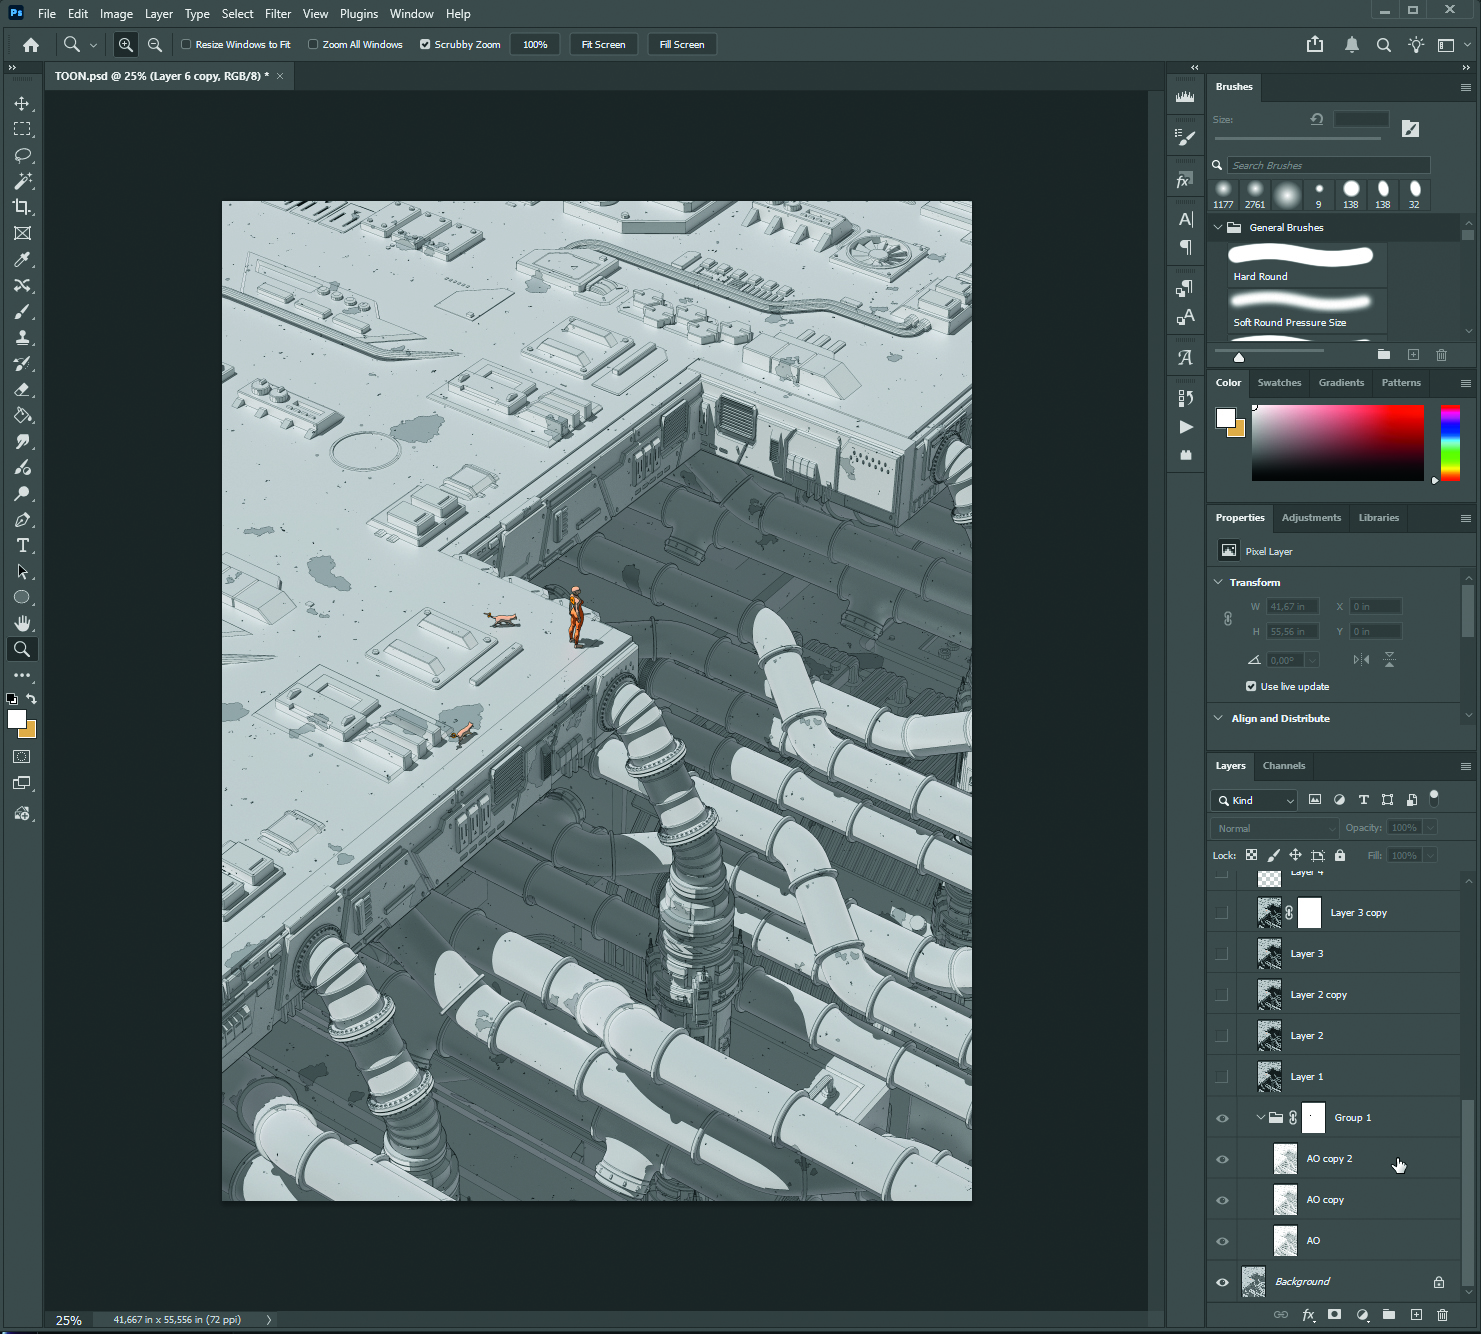The width and height of the screenshot is (1481, 1334).
Task: Create a new layer icon
Action: click(x=1416, y=1315)
